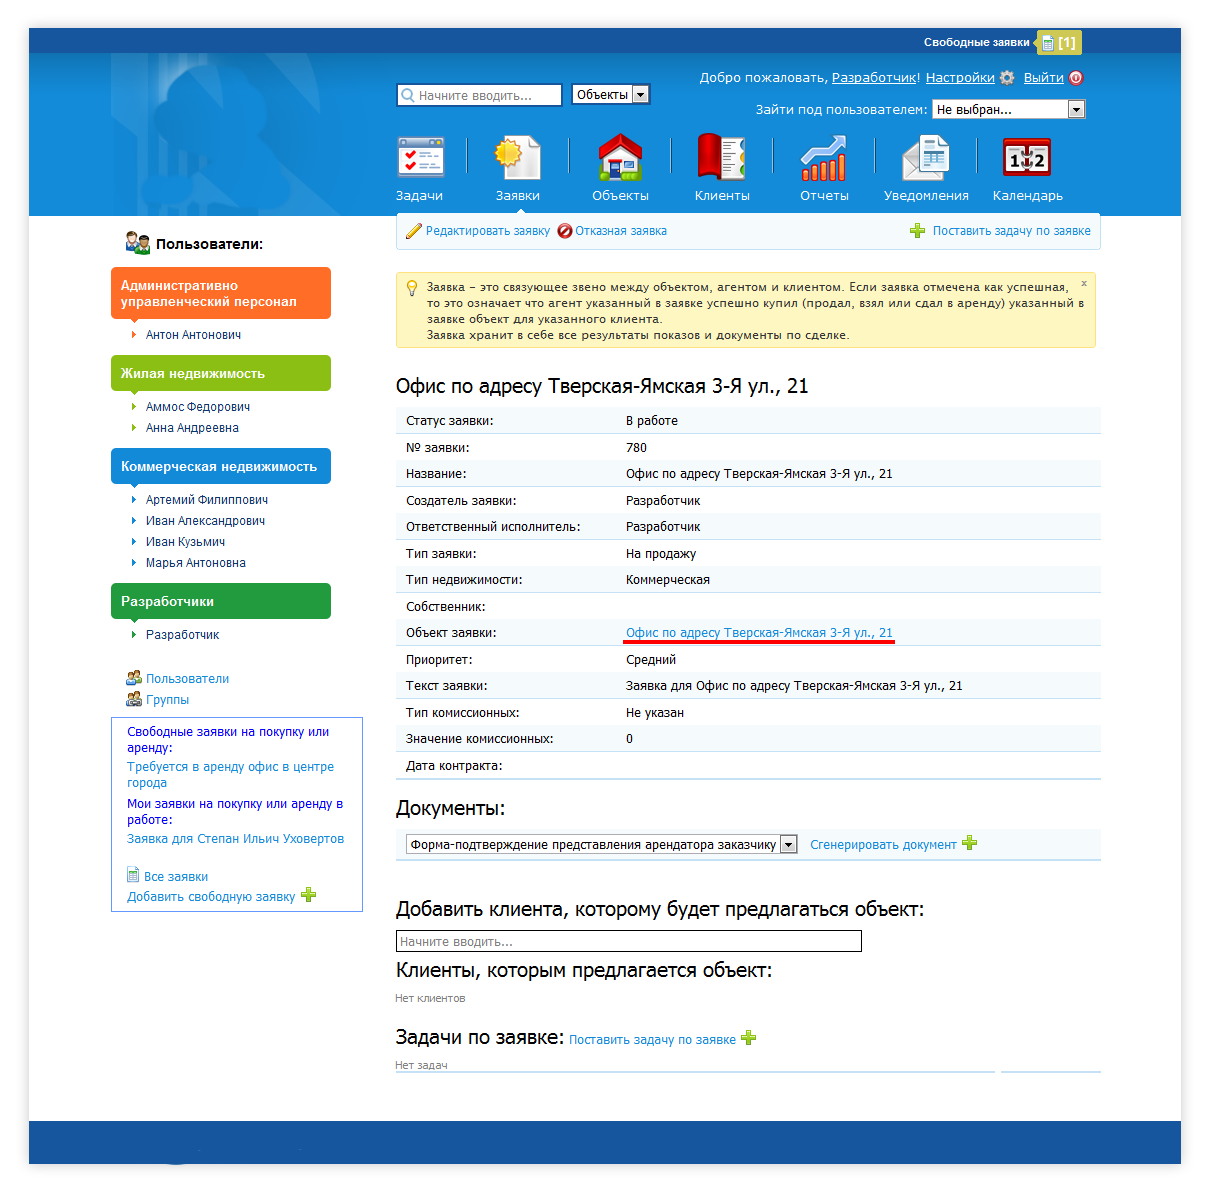Click the Нет клиентов text
This screenshot has height=1193, width=1210.
[x=430, y=998]
